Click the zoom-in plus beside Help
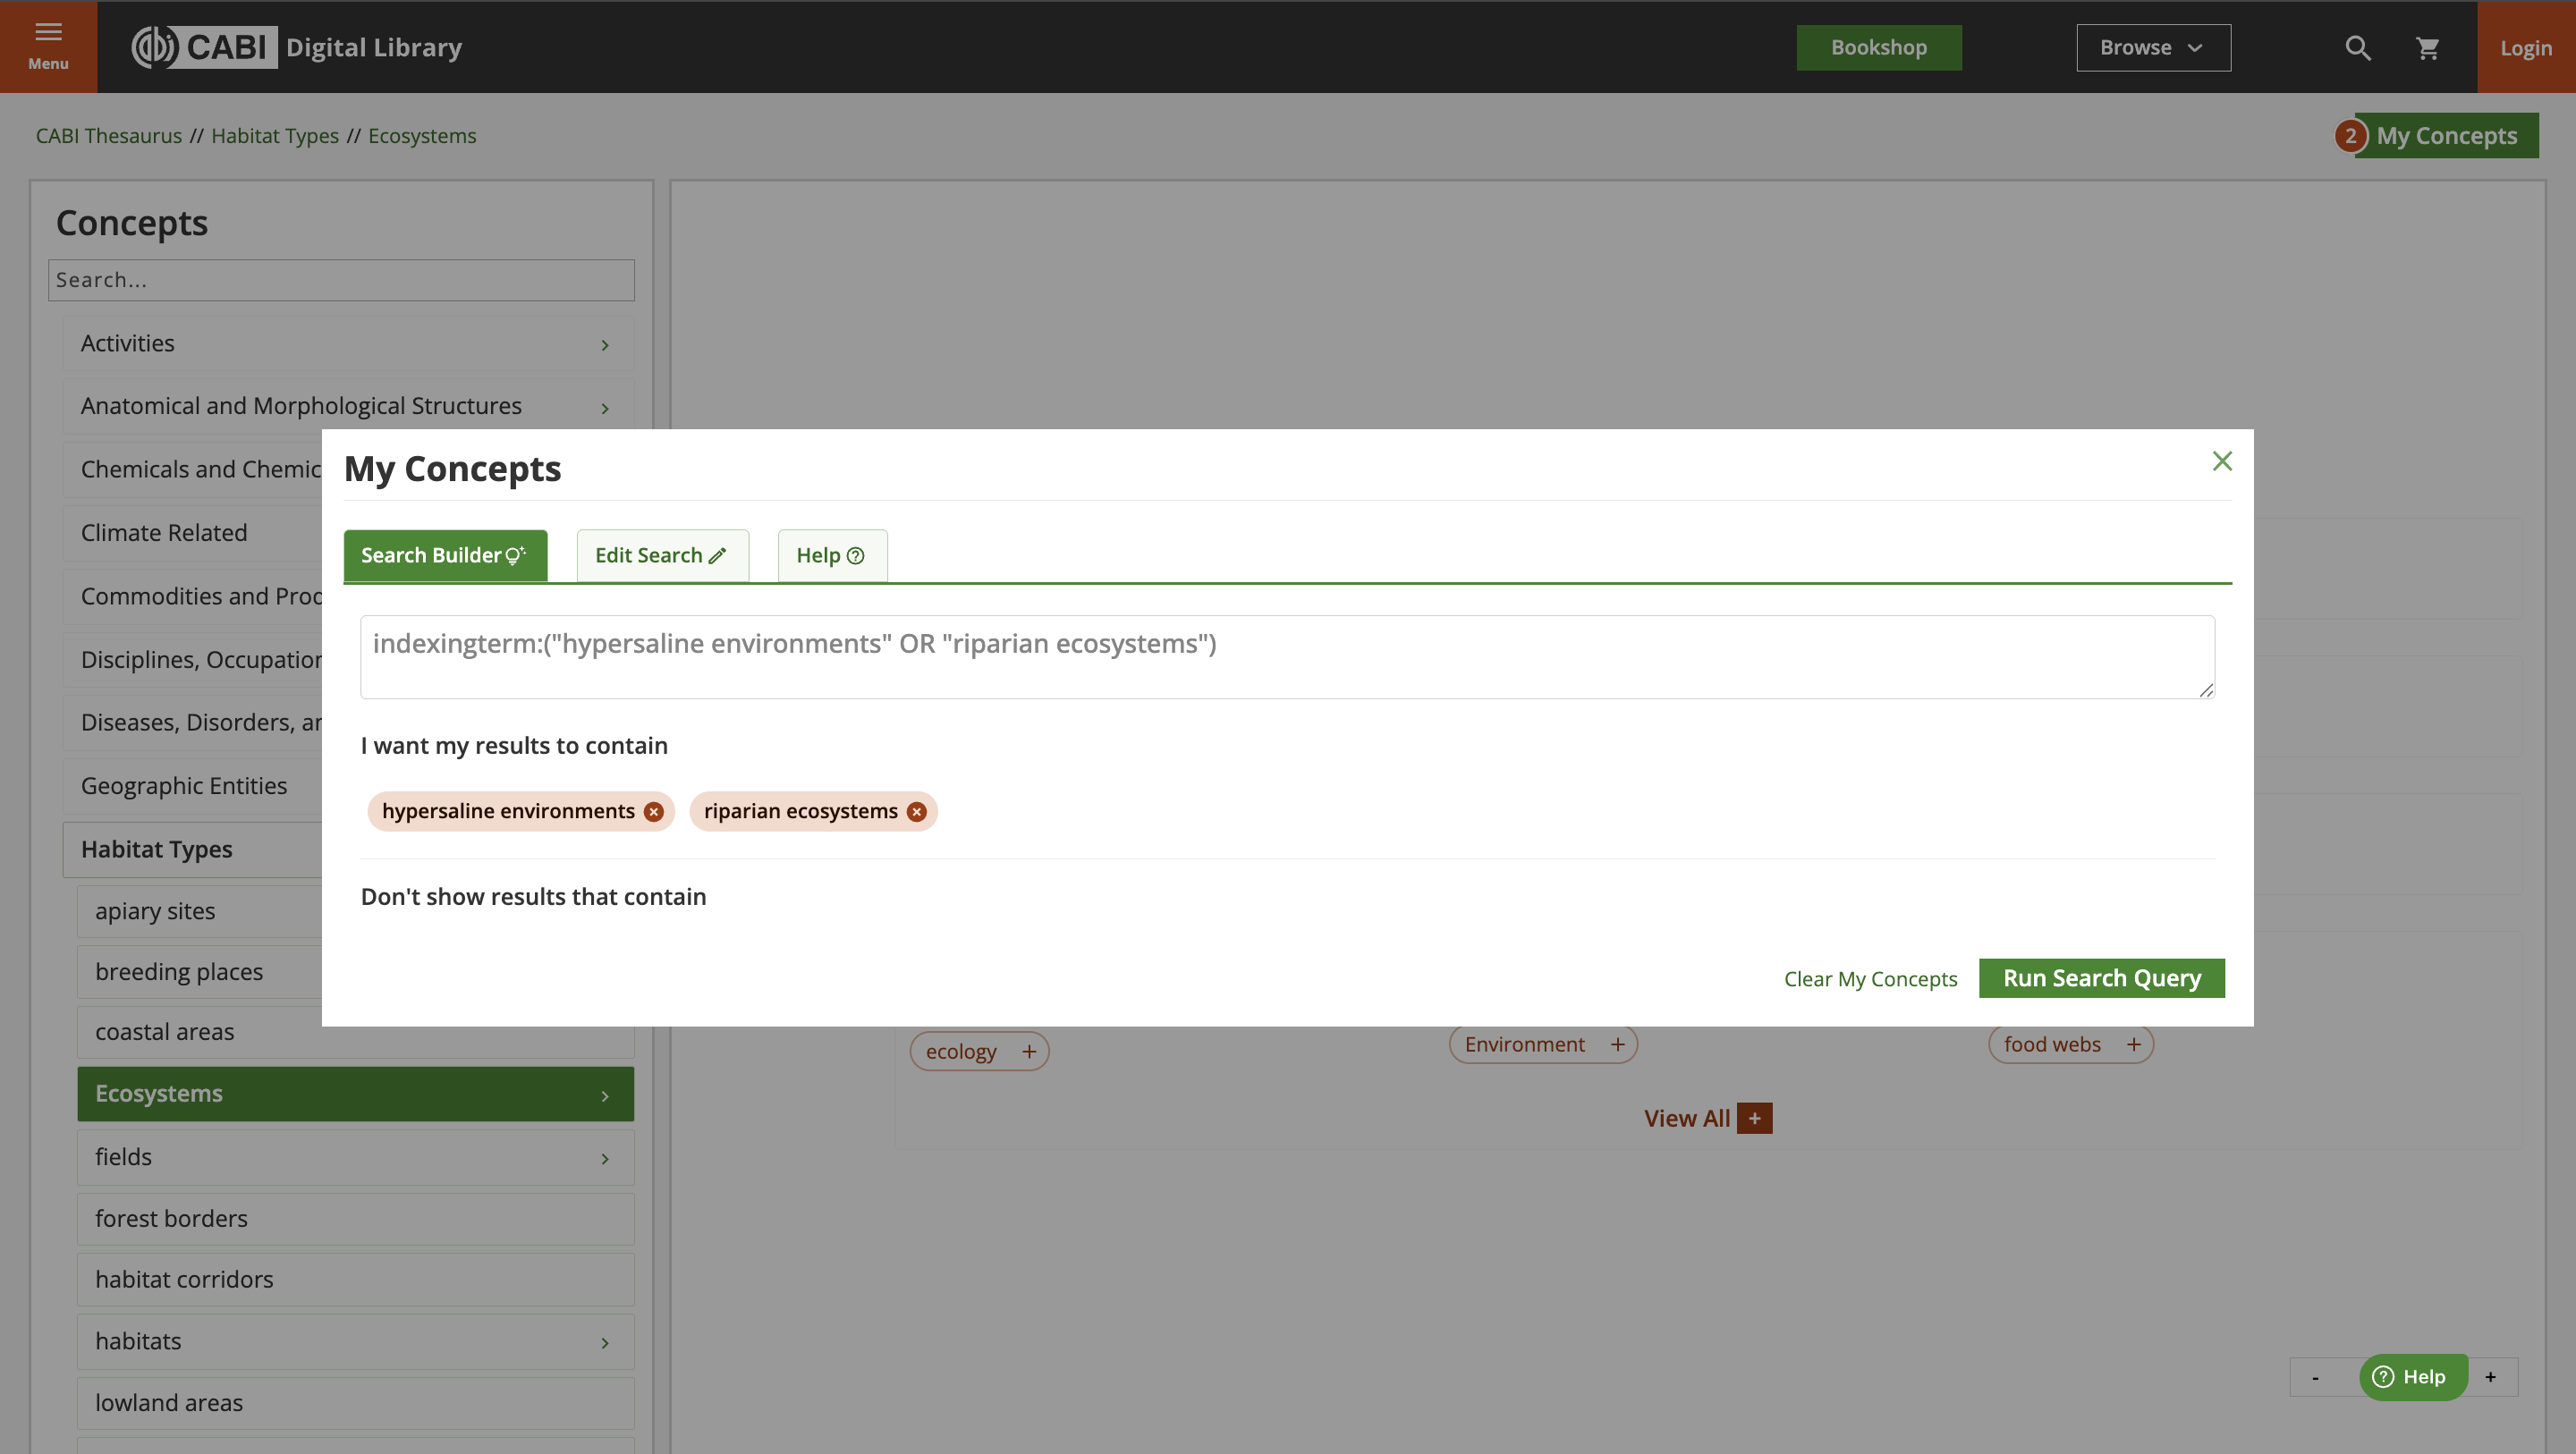The image size is (2576, 1454). tap(2490, 1377)
